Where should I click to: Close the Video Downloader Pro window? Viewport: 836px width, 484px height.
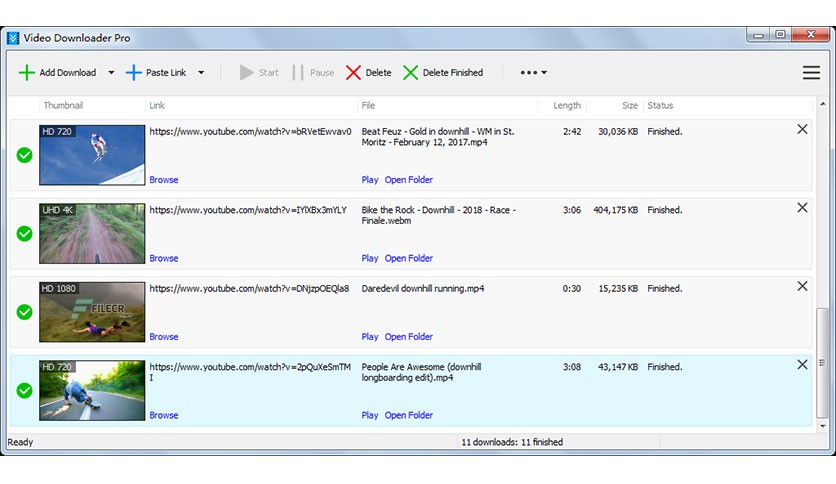(810, 35)
